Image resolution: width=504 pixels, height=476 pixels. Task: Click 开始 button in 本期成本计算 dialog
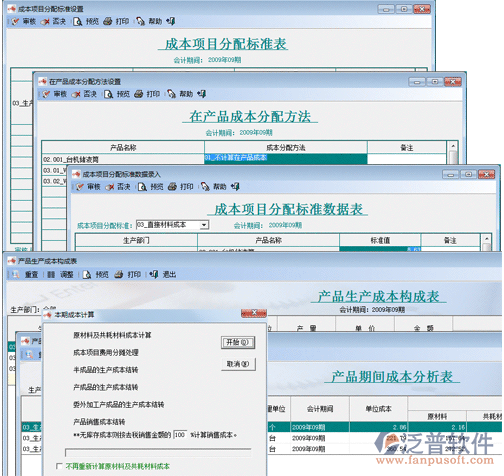coord(238,343)
